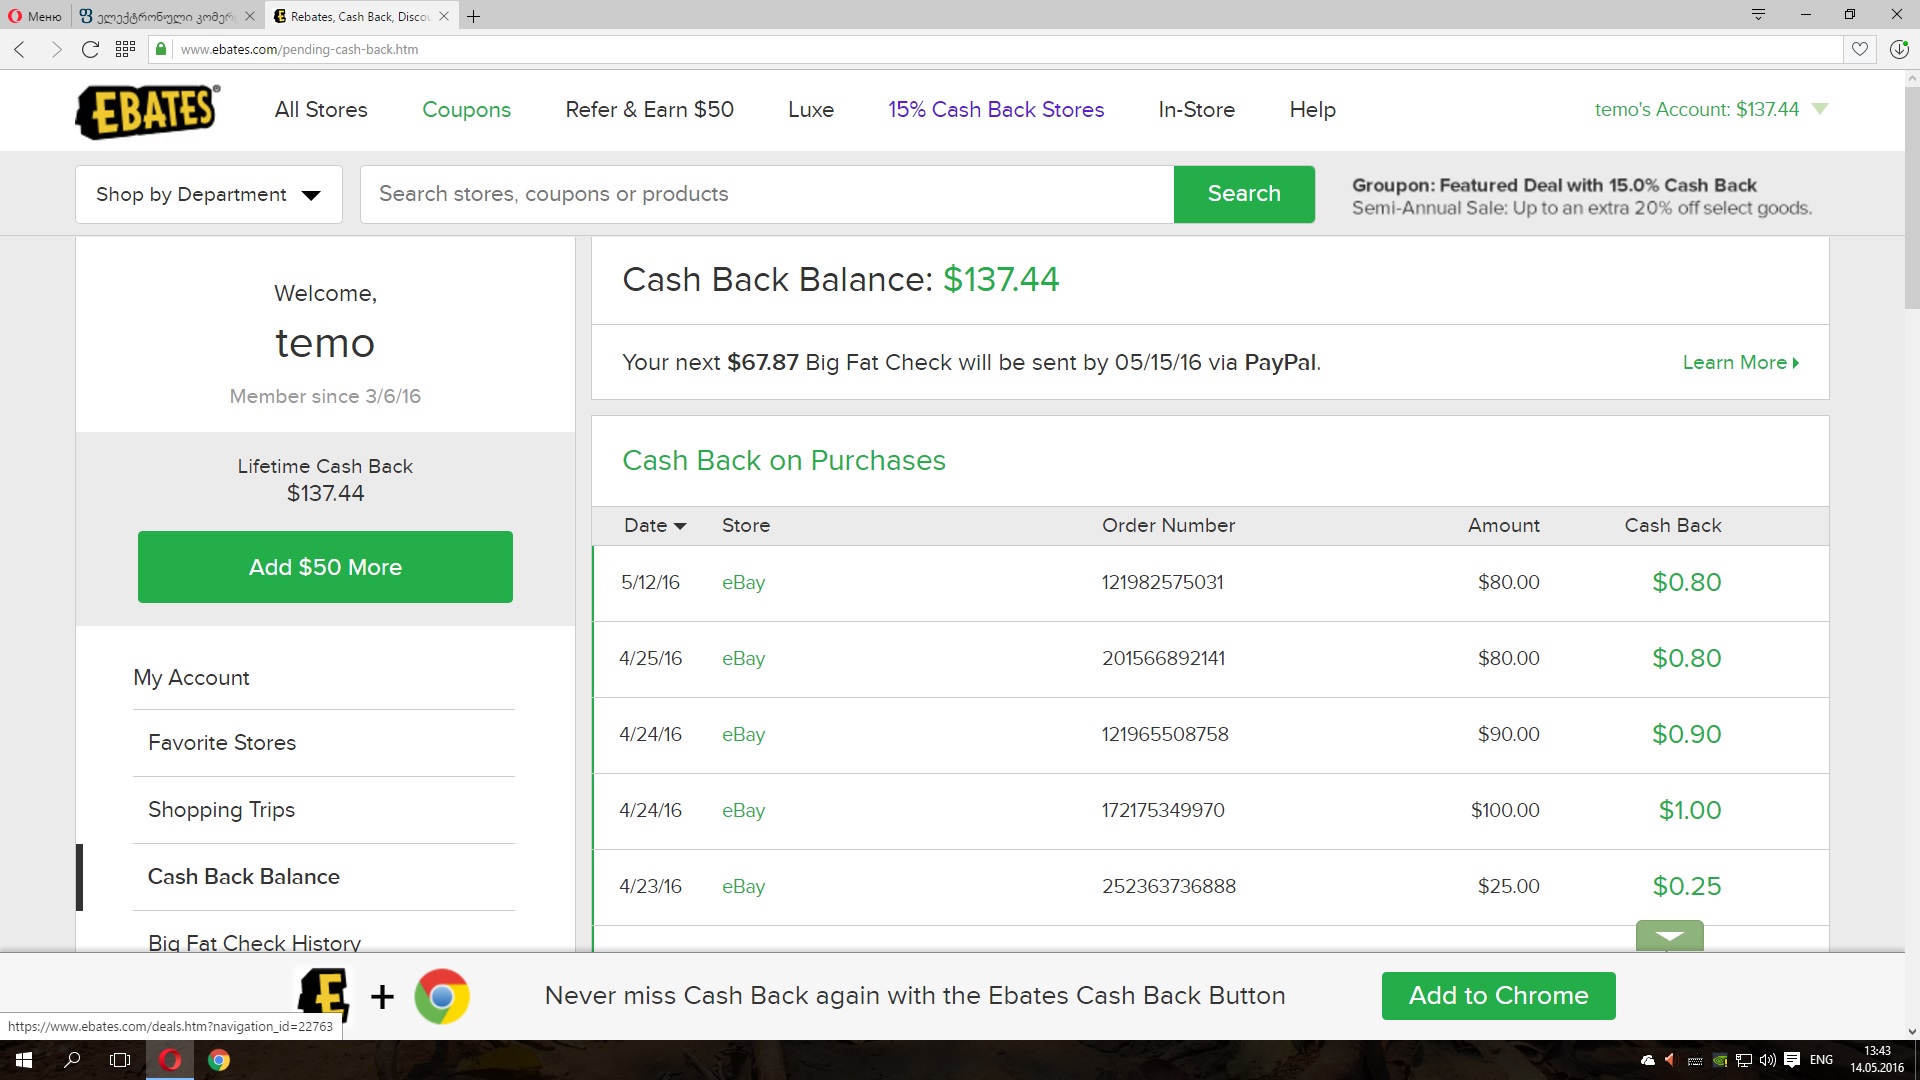Image resolution: width=1920 pixels, height=1080 pixels.
Task: Click the Add to Chrome button
Action: 1498,996
